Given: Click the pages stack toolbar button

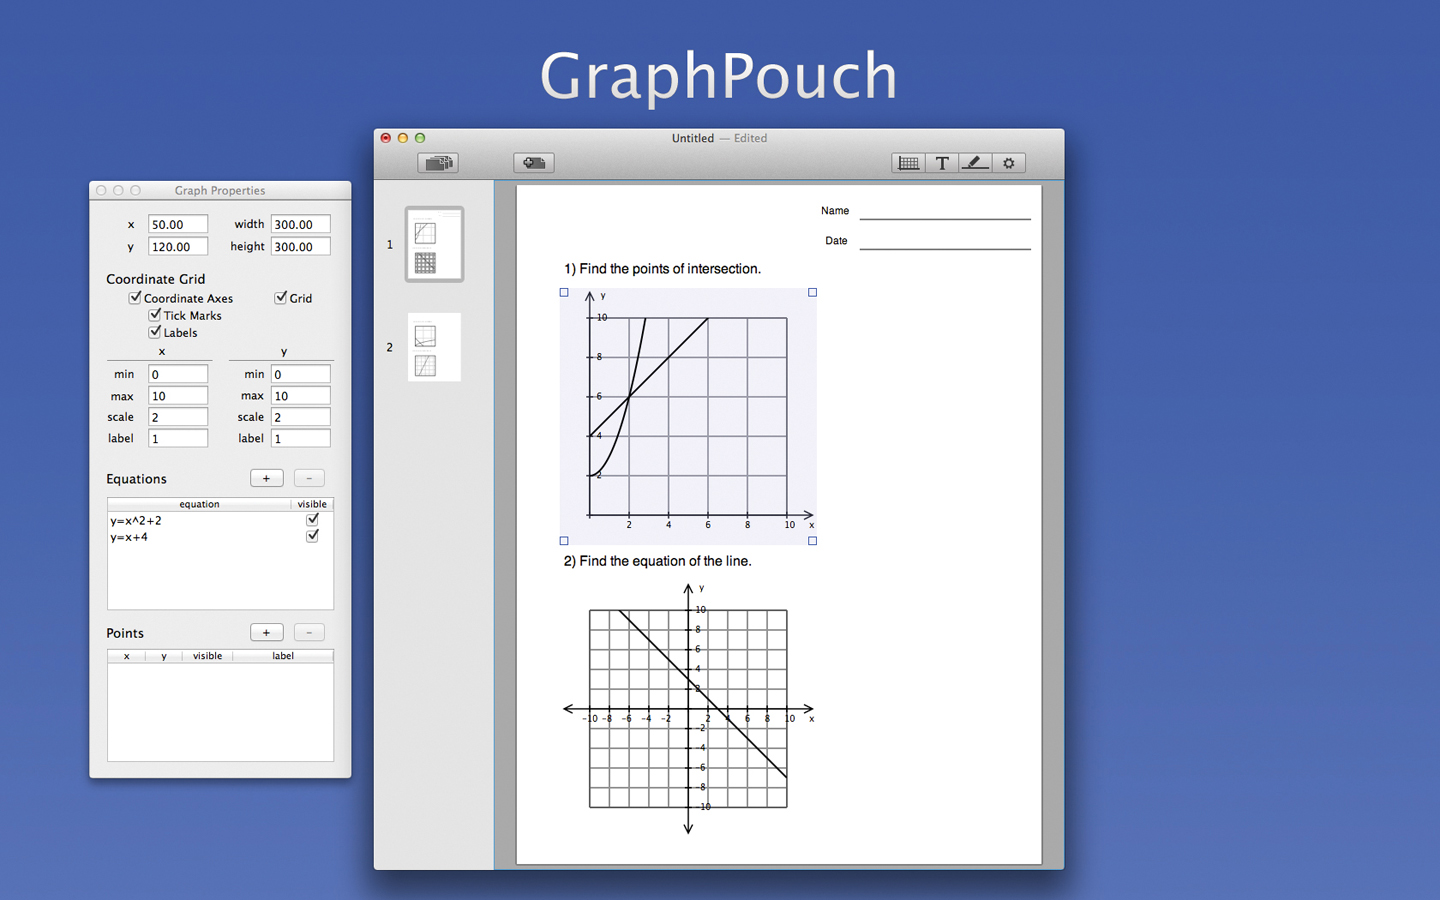Looking at the screenshot, I should [x=438, y=163].
